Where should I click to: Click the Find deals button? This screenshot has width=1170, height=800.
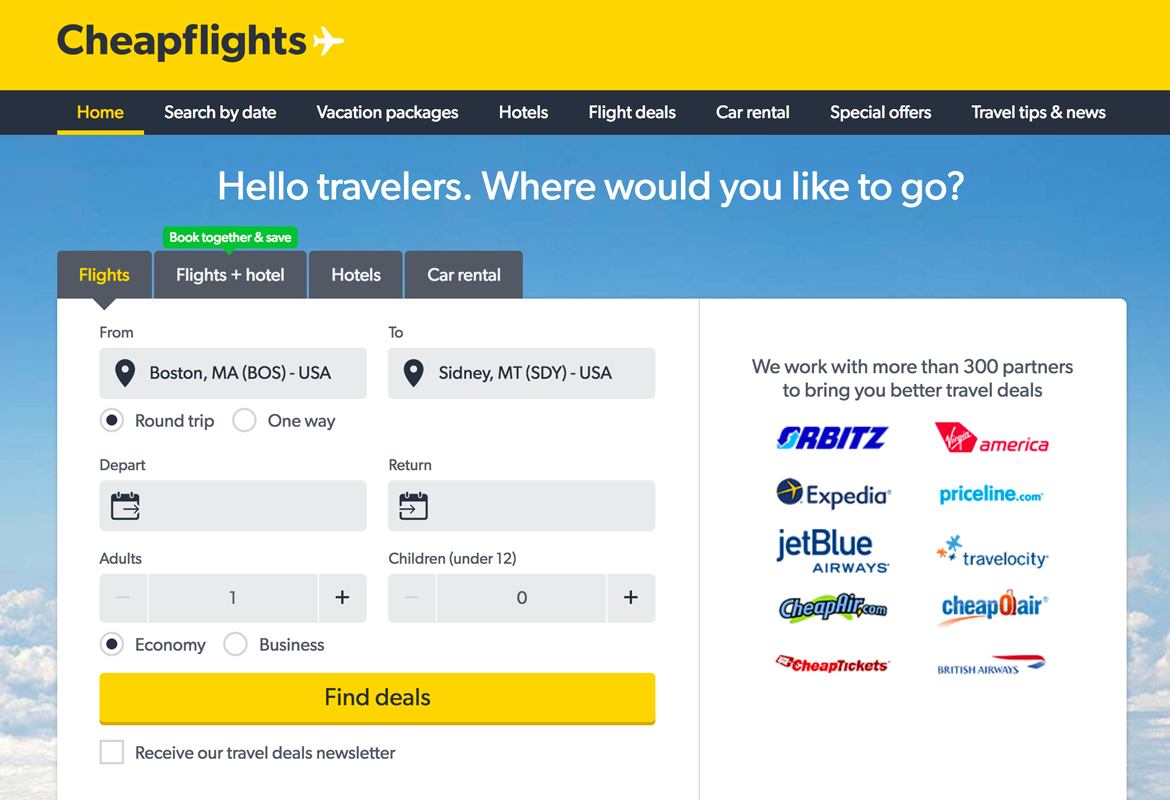click(378, 699)
